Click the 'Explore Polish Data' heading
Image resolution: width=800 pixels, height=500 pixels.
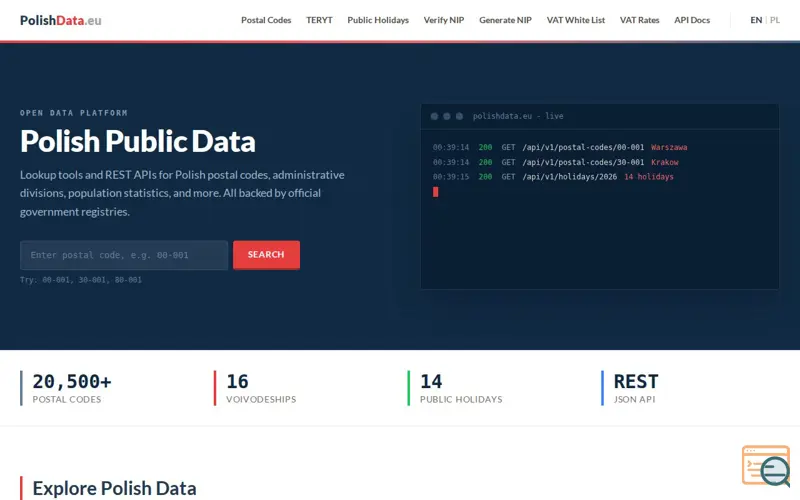[x=114, y=488]
